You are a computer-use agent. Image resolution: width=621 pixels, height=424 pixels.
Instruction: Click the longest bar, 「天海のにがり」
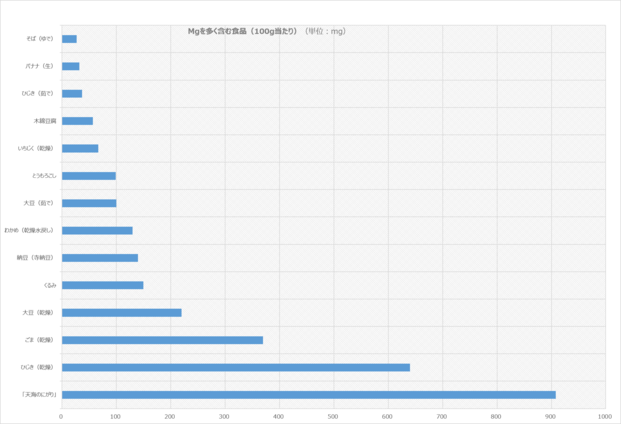(309, 395)
